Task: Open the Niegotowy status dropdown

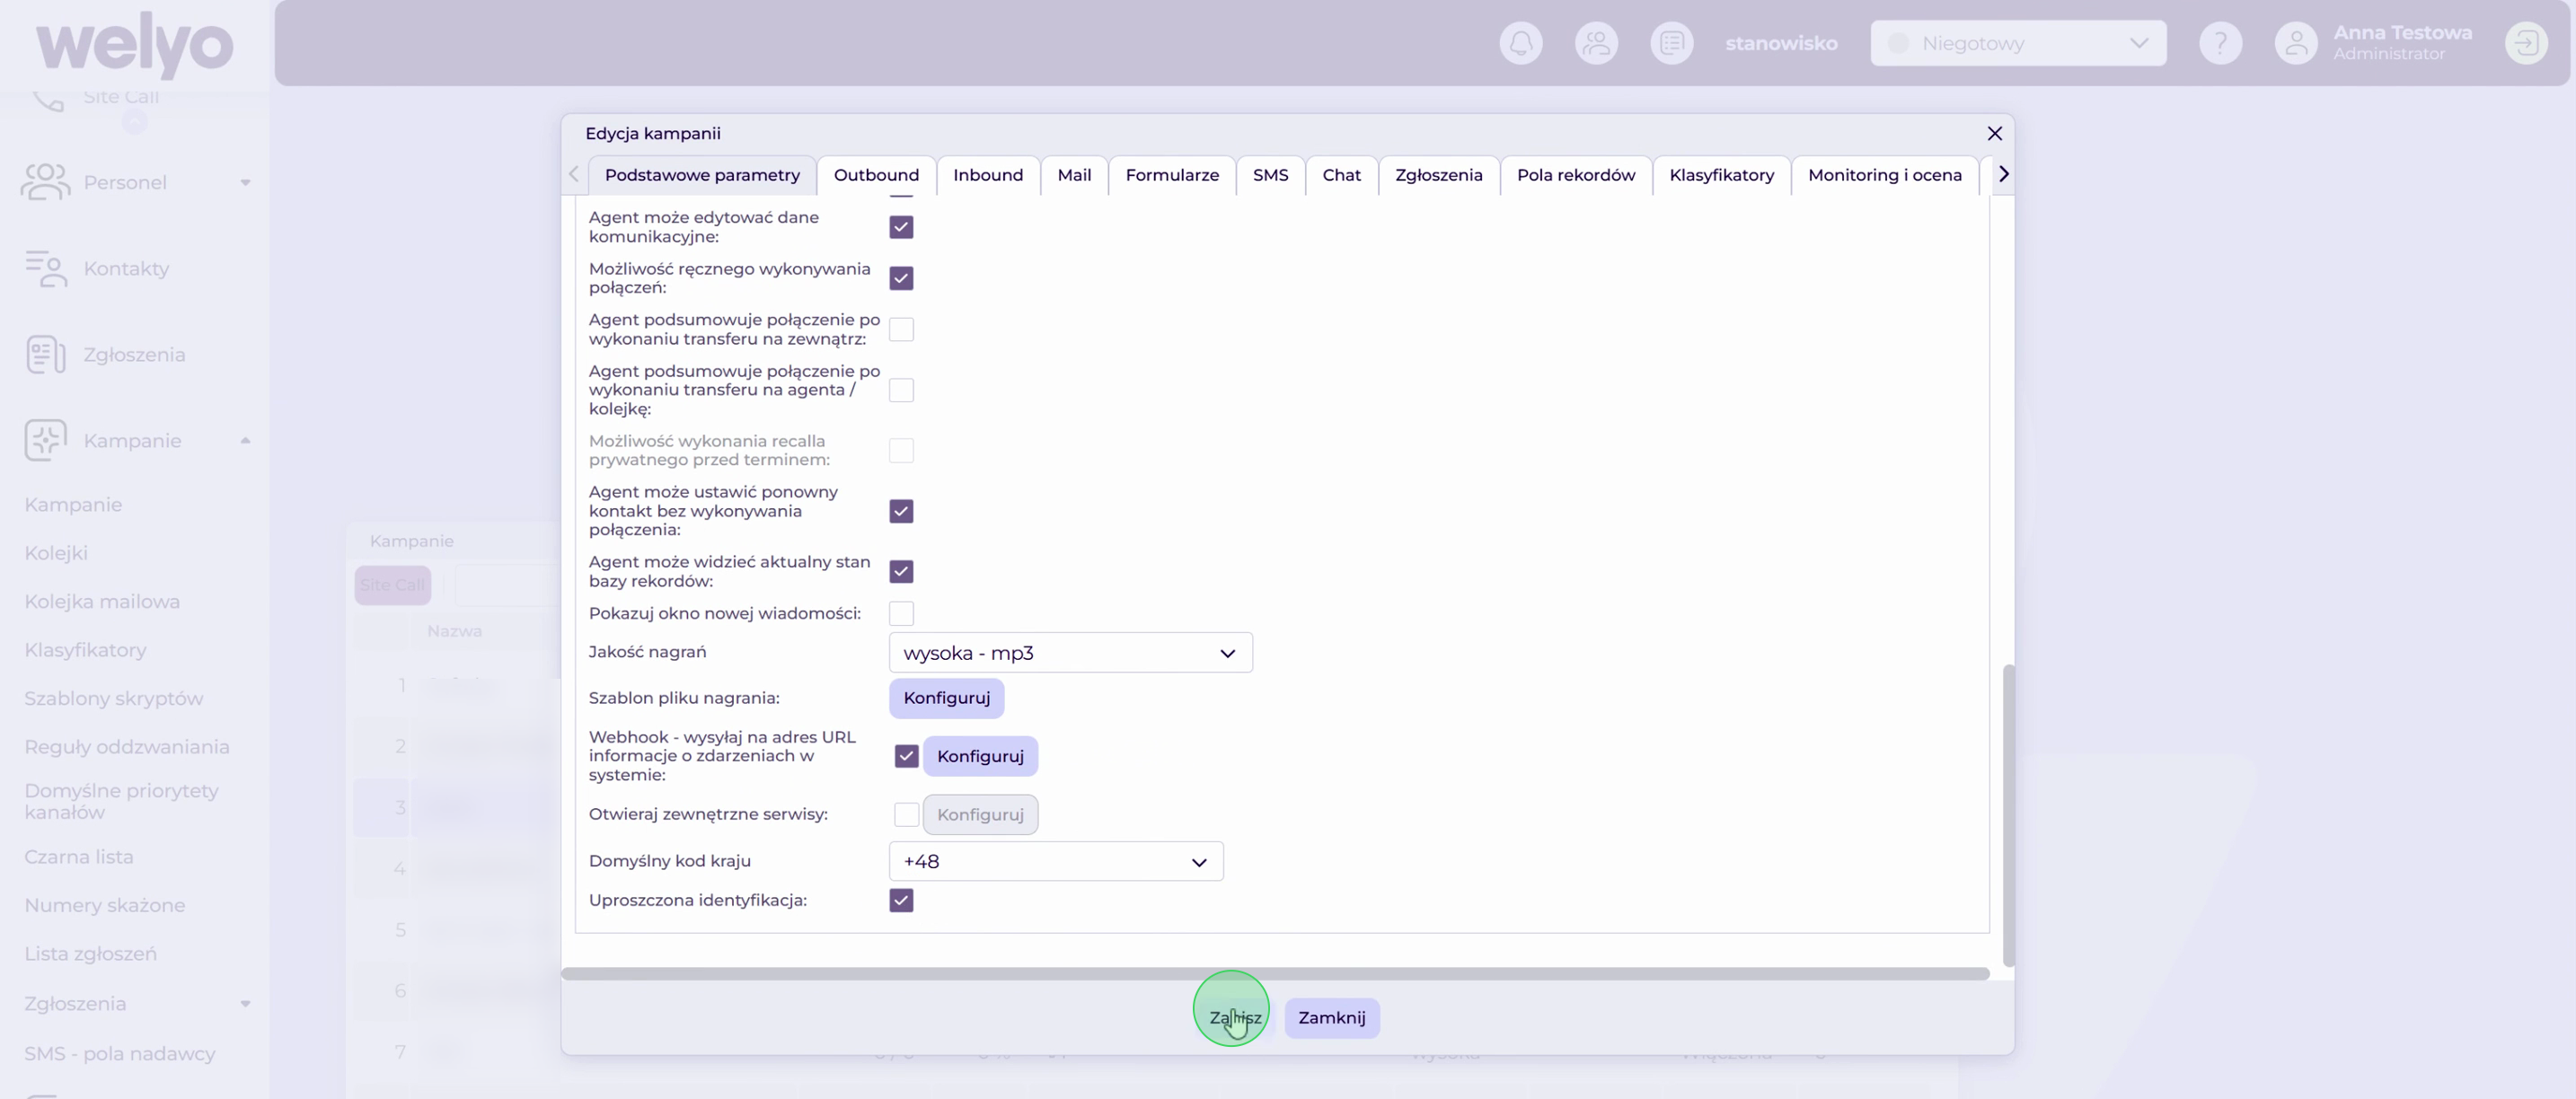Action: (x=2018, y=43)
